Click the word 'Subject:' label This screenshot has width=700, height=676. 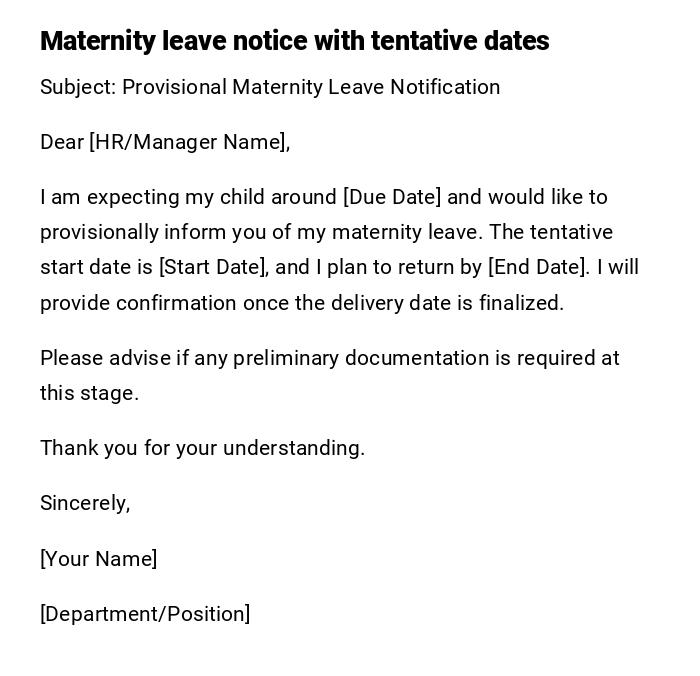[x=78, y=87]
